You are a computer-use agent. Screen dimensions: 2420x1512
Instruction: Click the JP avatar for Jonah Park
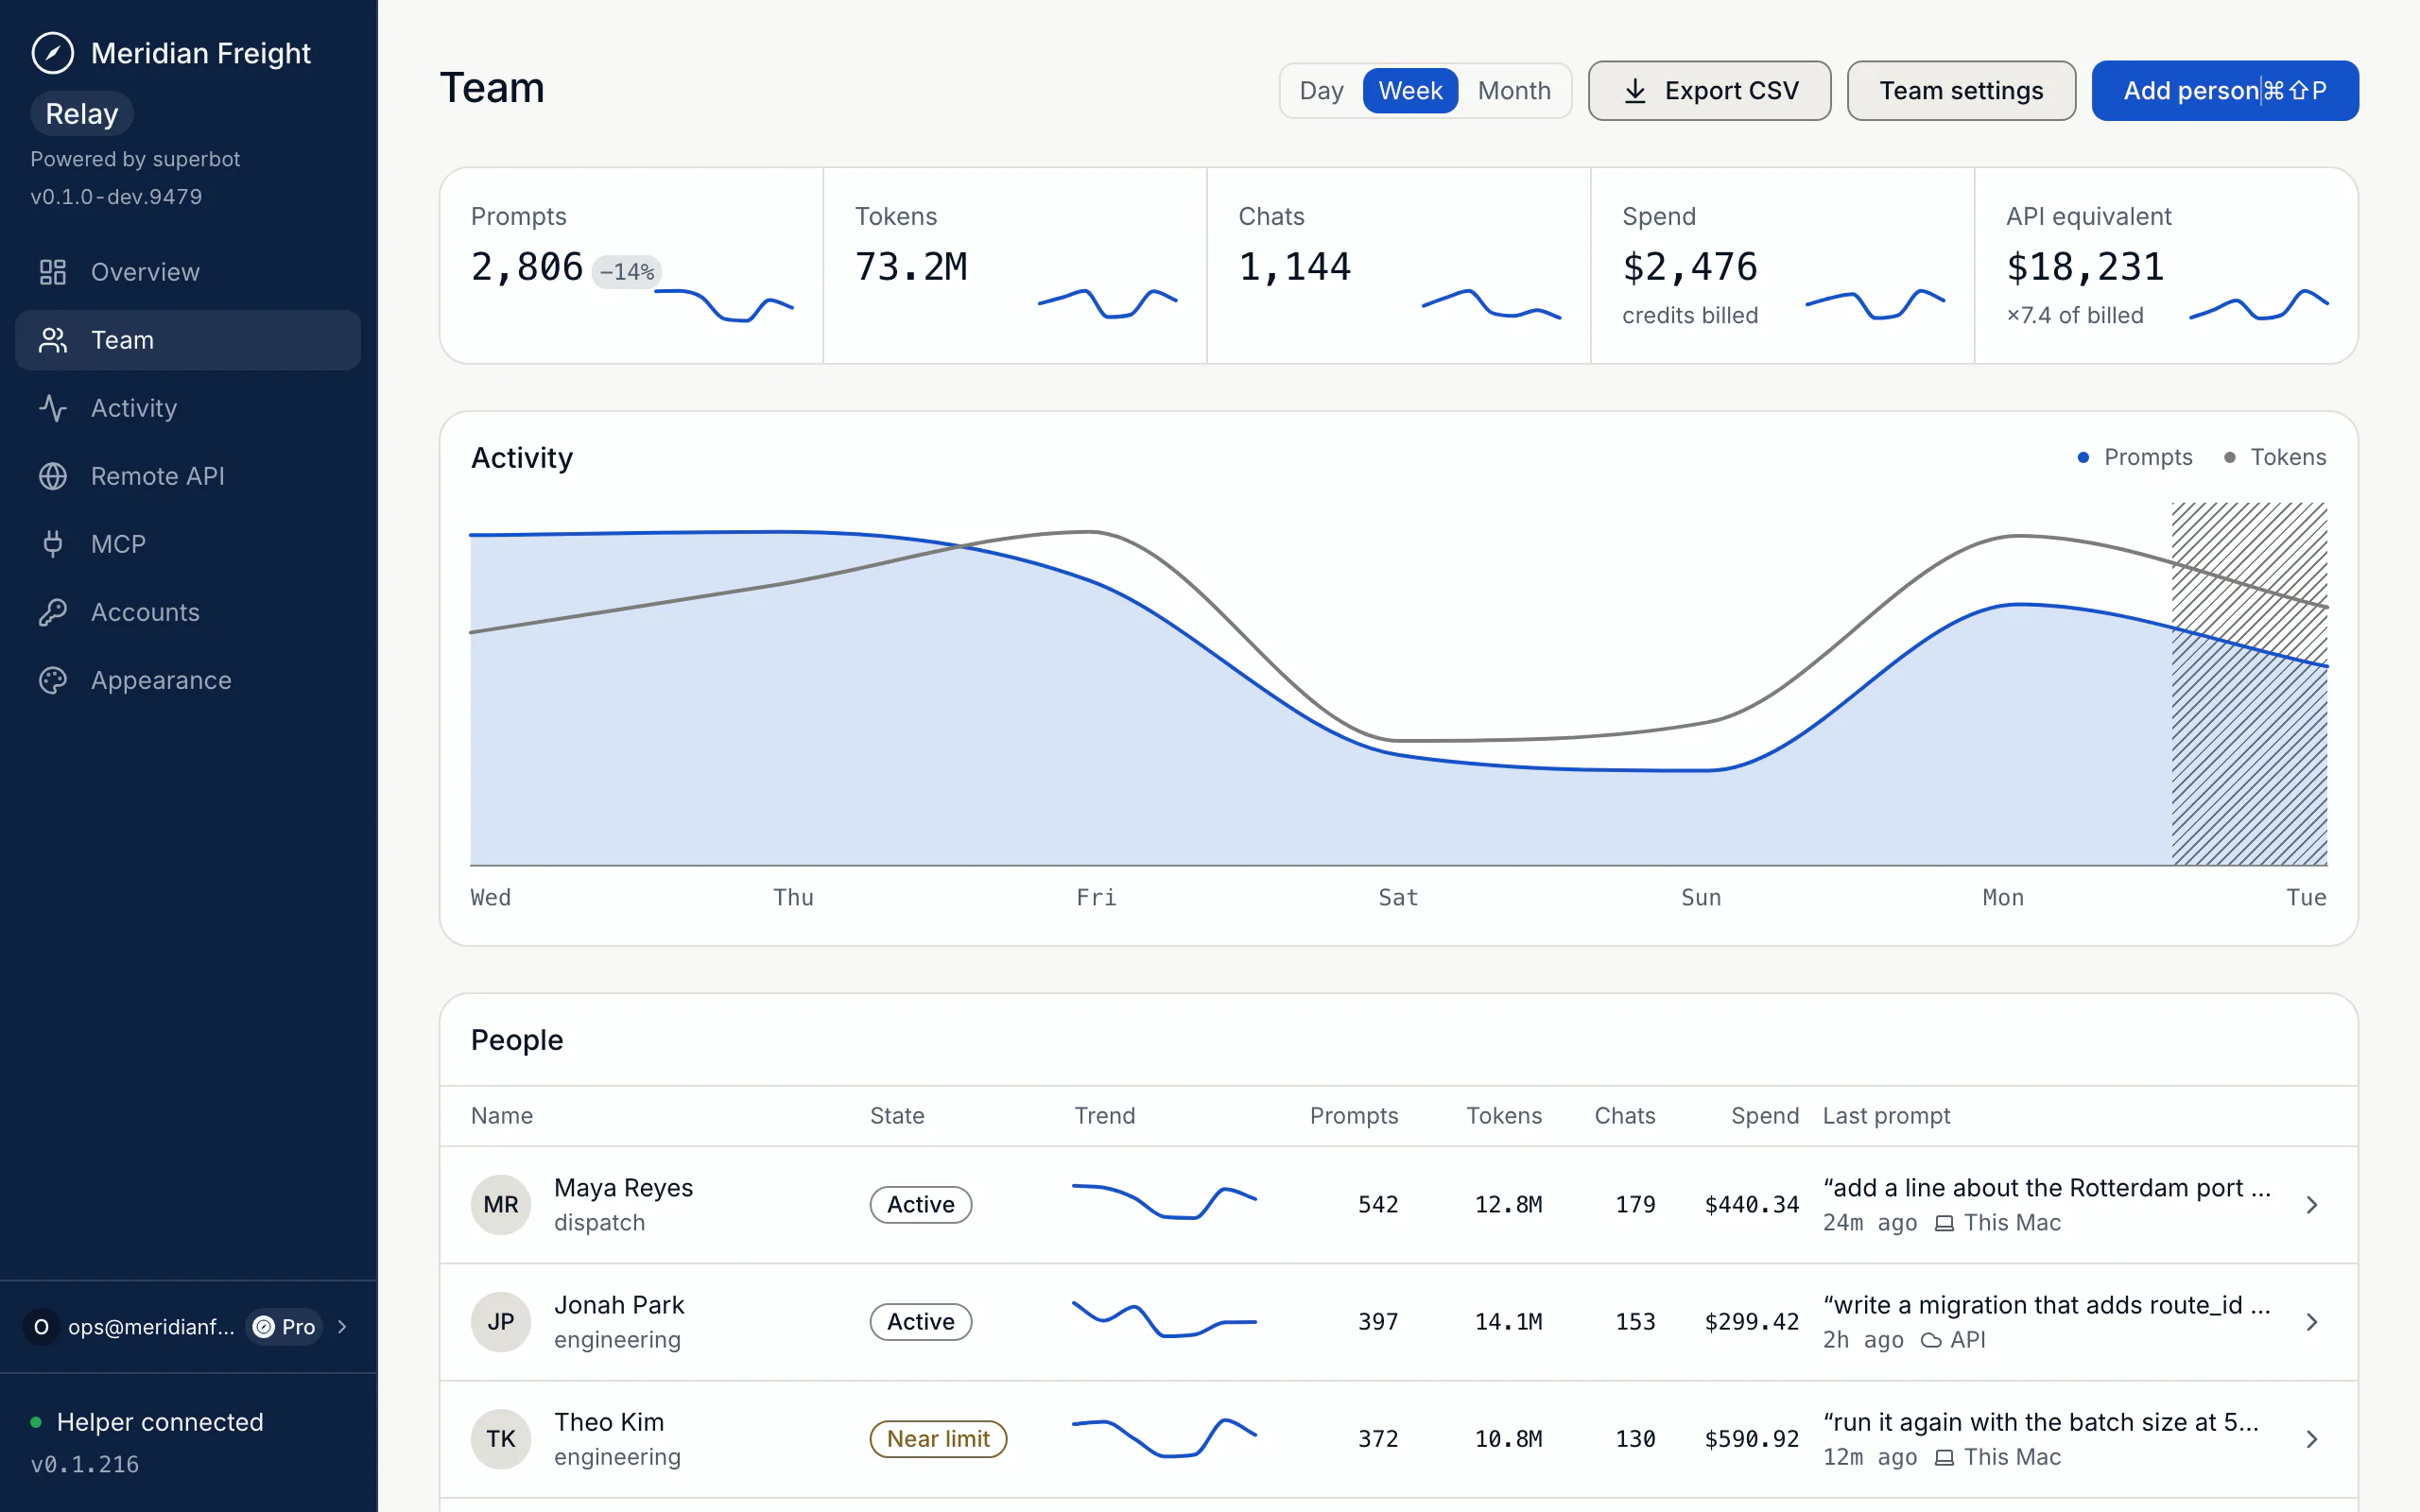[x=501, y=1321]
